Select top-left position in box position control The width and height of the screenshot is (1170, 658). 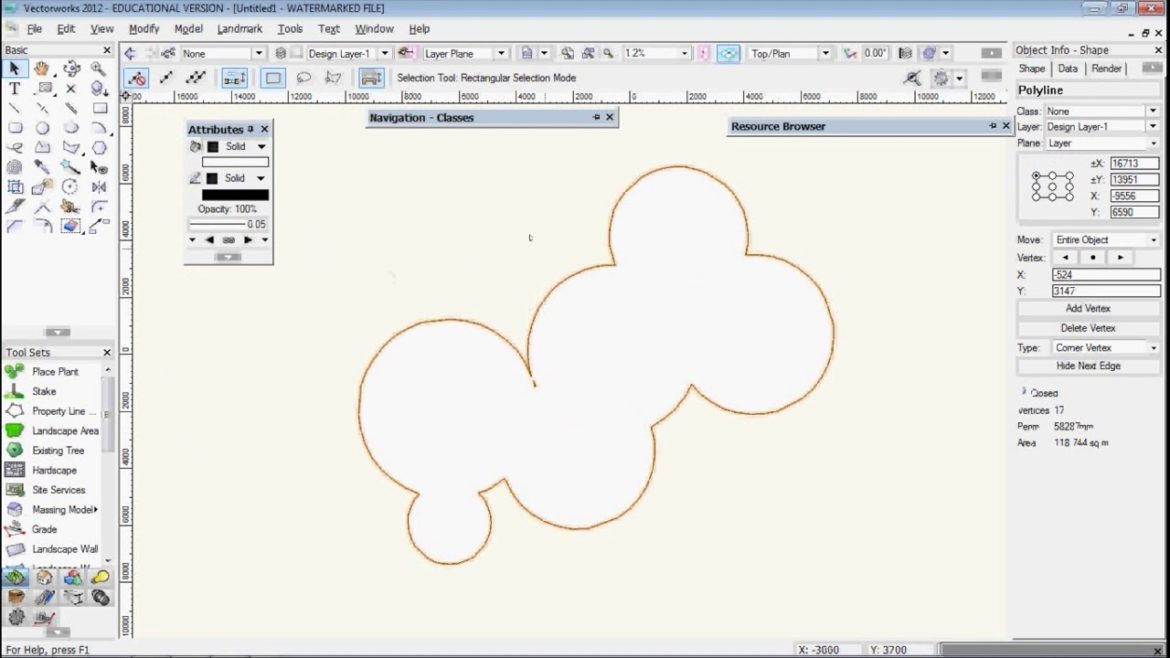pos(1036,176)
